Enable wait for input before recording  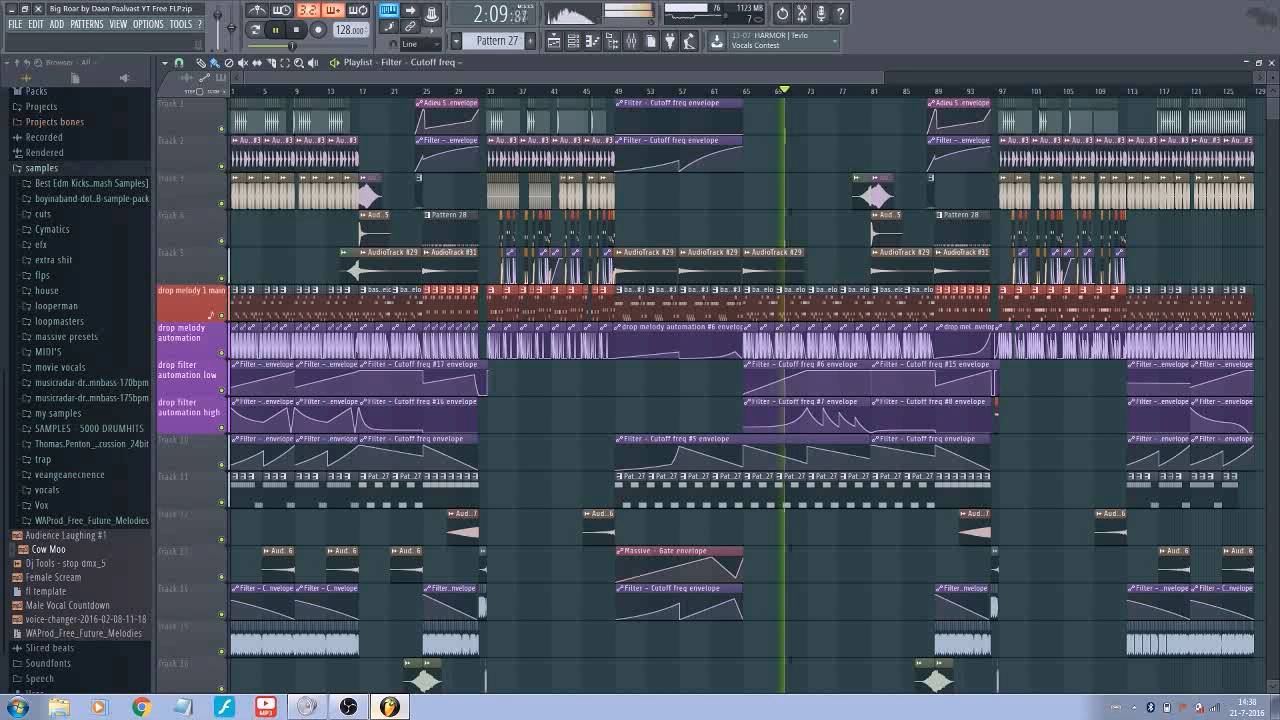281,10
